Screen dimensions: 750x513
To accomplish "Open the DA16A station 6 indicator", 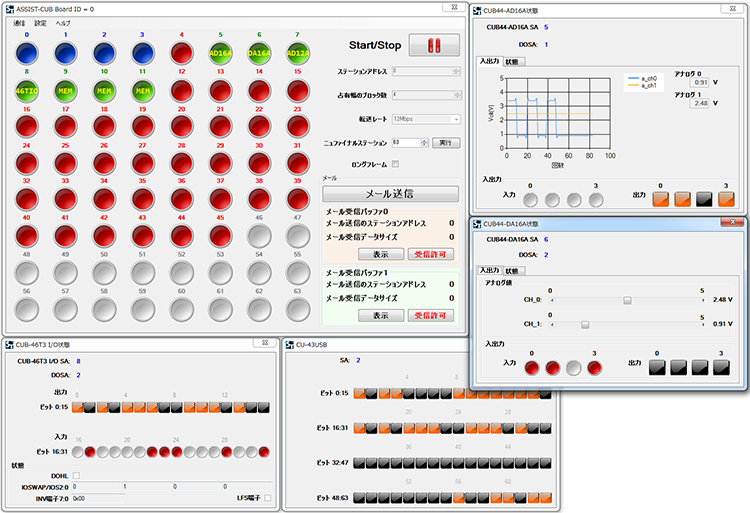I will (x=259, y=53).
